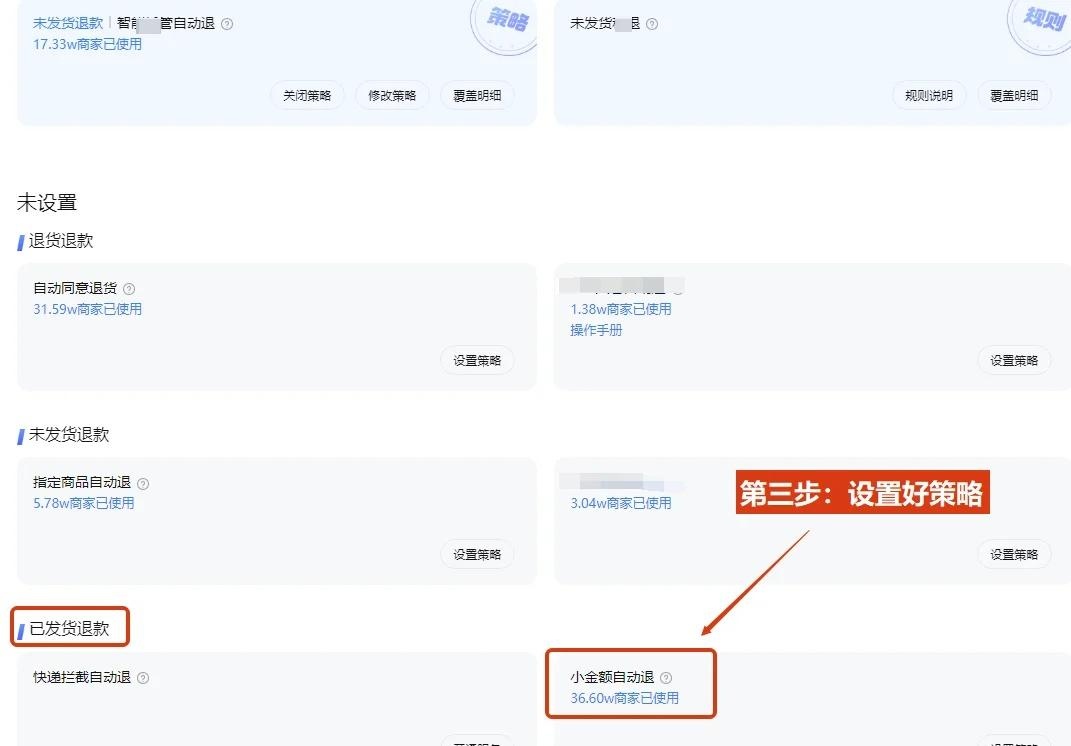Open 规则说明 button
This screenshot has width=1071, height=746.
pos(929,96)
